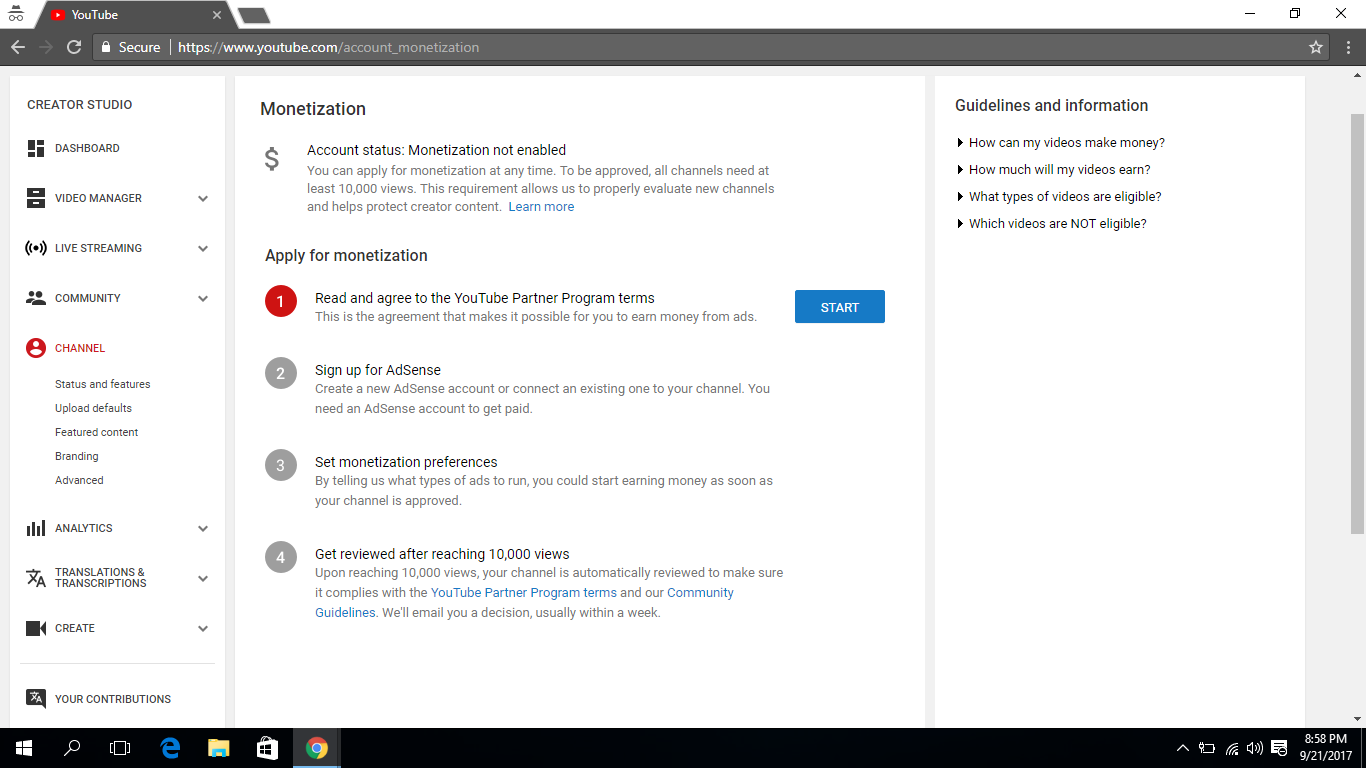The height and width of the screenshot is (768, 1366).
Task: Click the red Channel account icon
Action: [x=36, y=348]
